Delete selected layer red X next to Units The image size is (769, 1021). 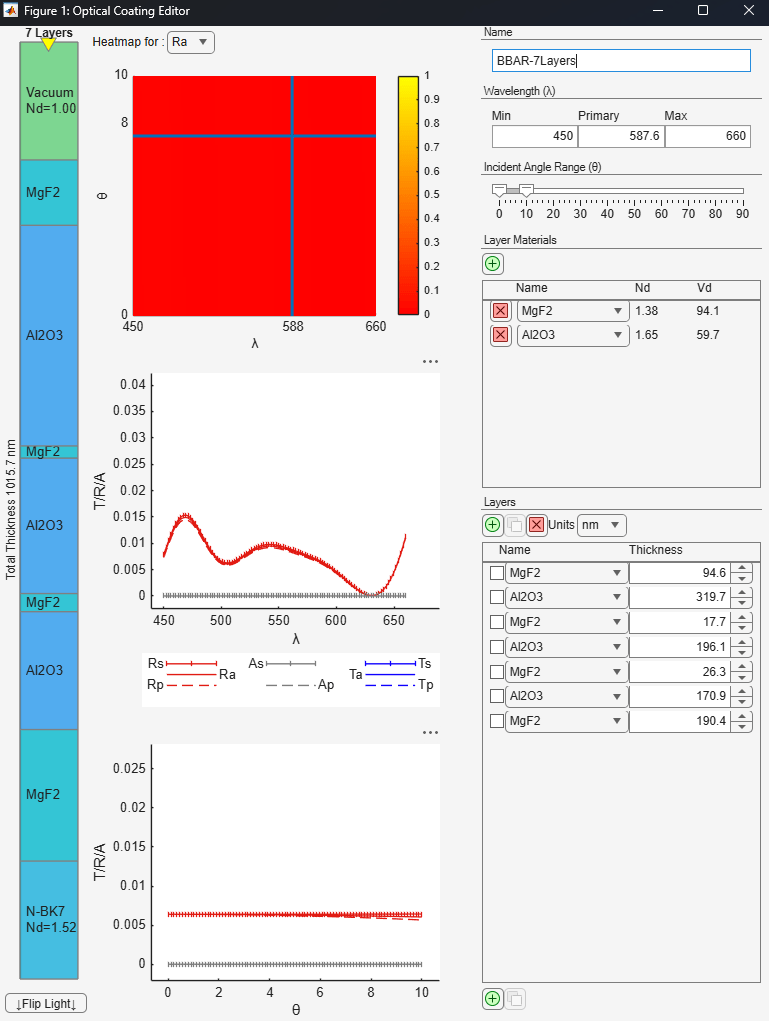[536, 524]
